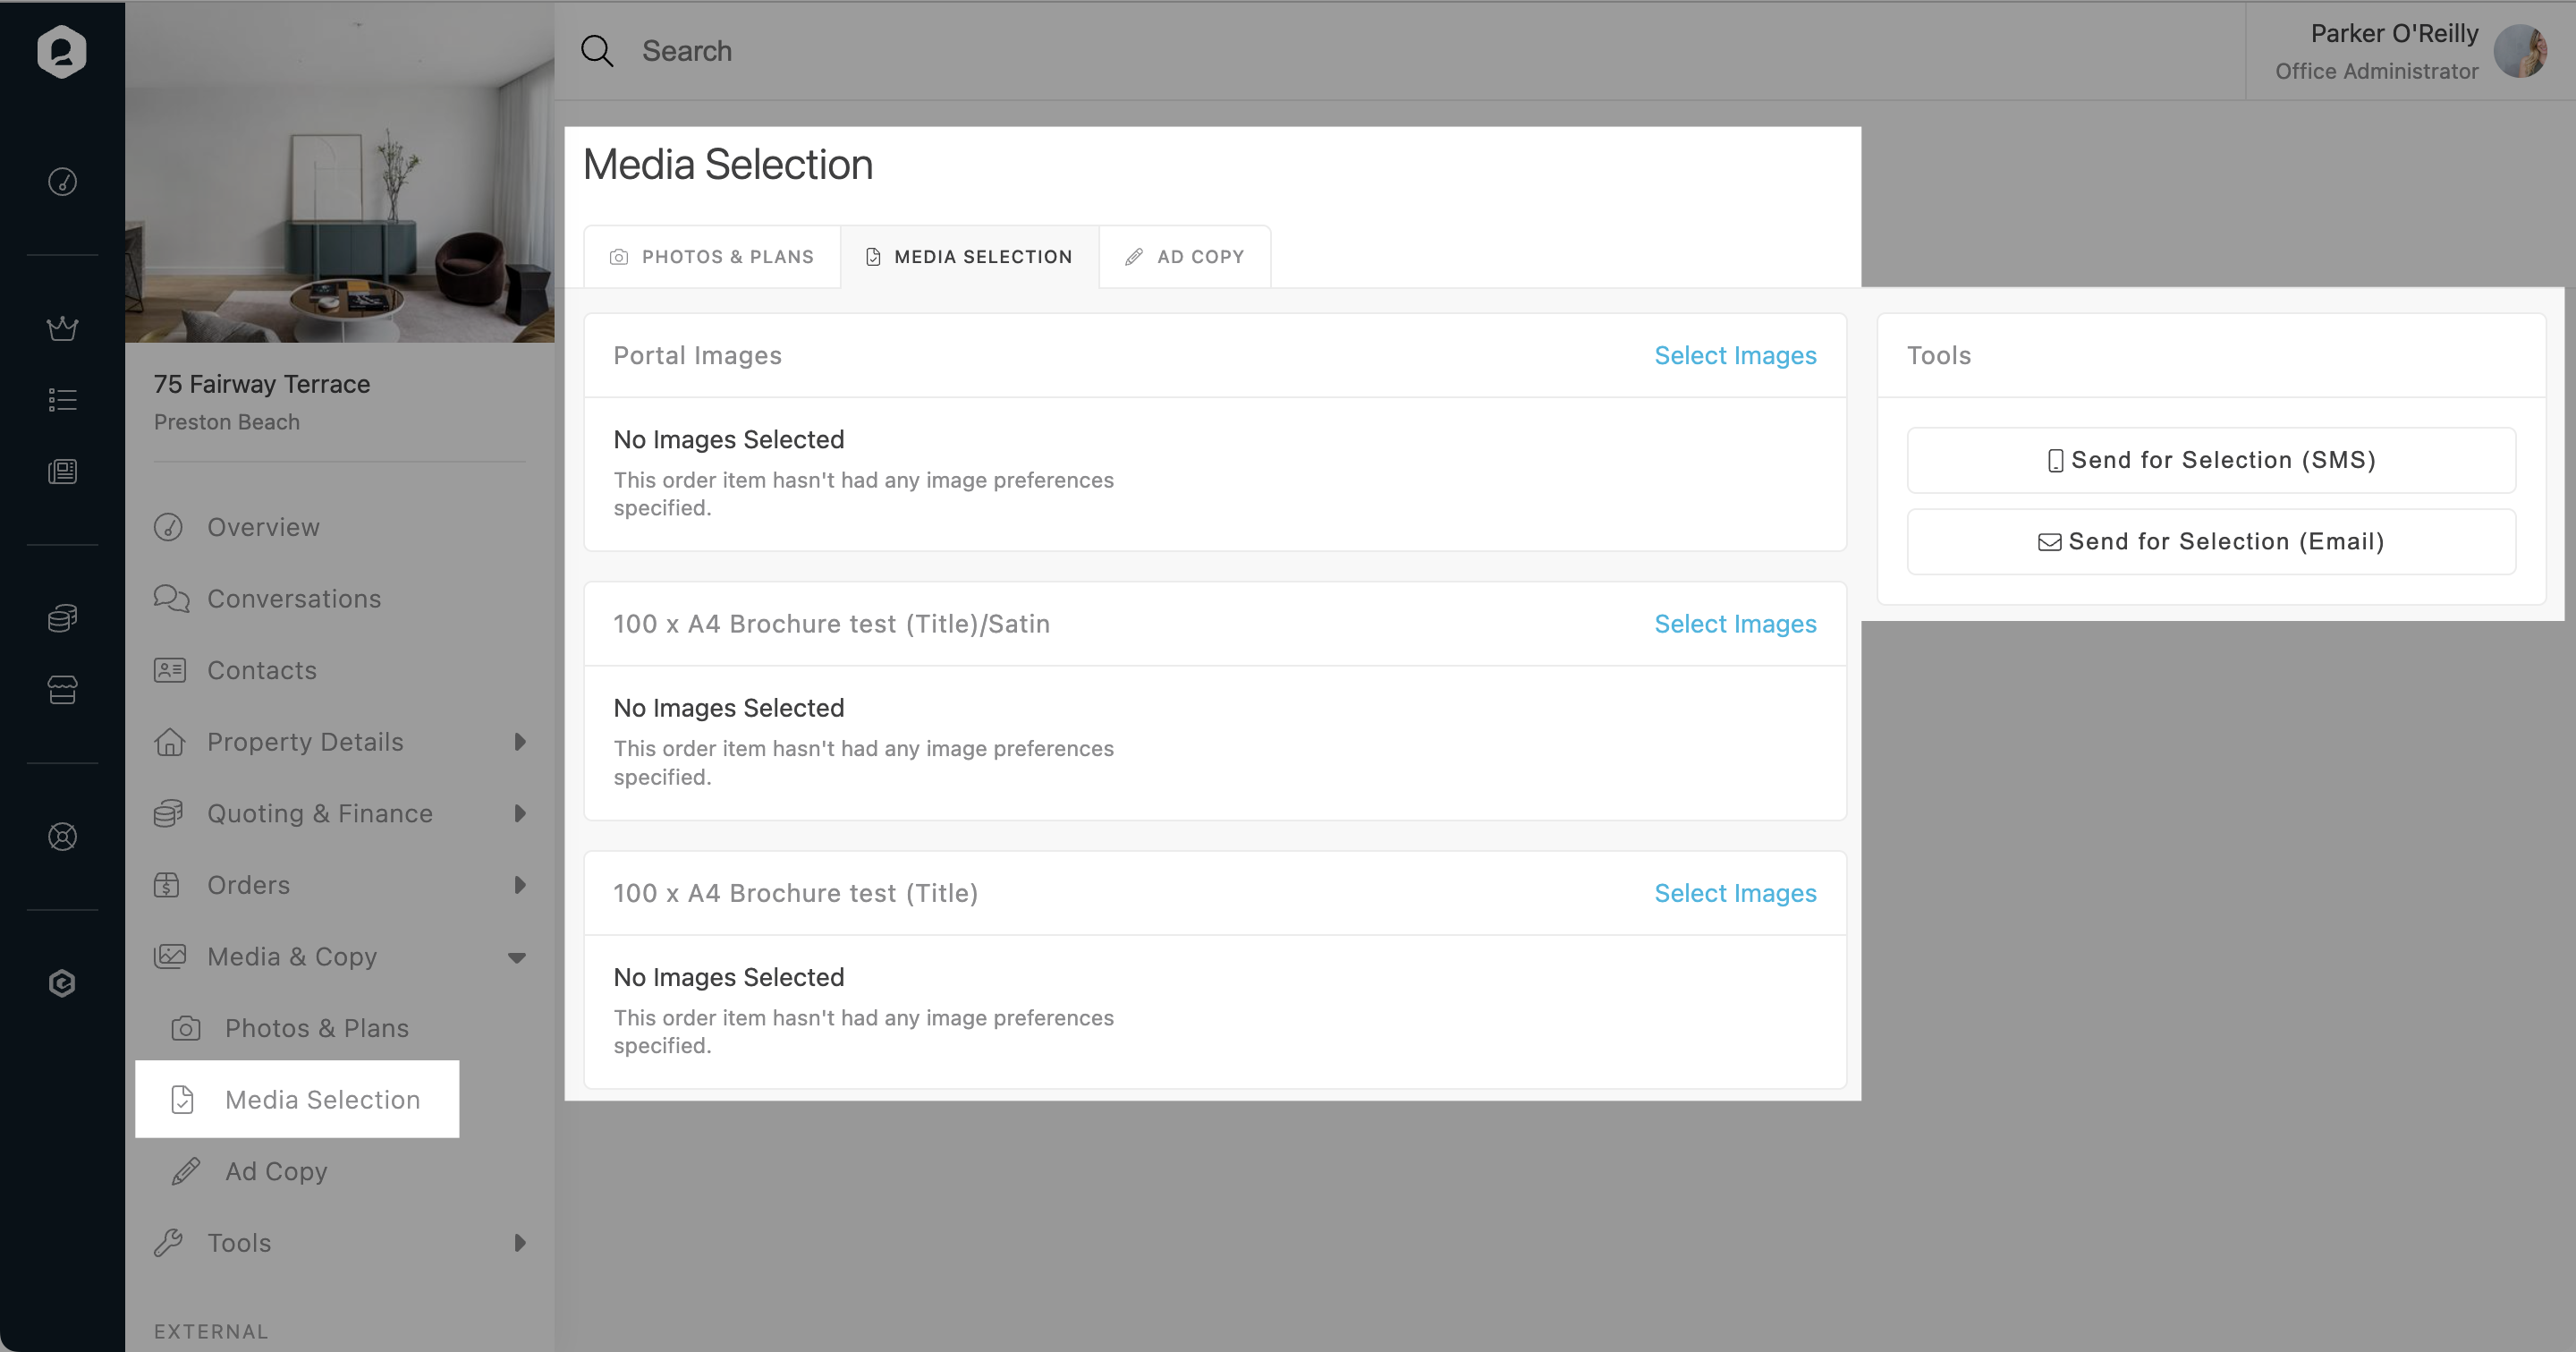
Task: Expand Quoting & Finance menu arrow
Action: click(519, 814)
